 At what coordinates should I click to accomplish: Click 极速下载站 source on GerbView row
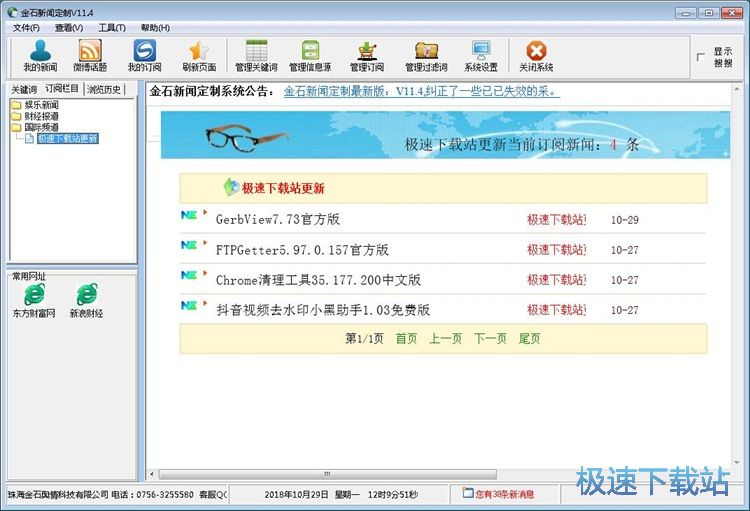click(x=557, y=220)
